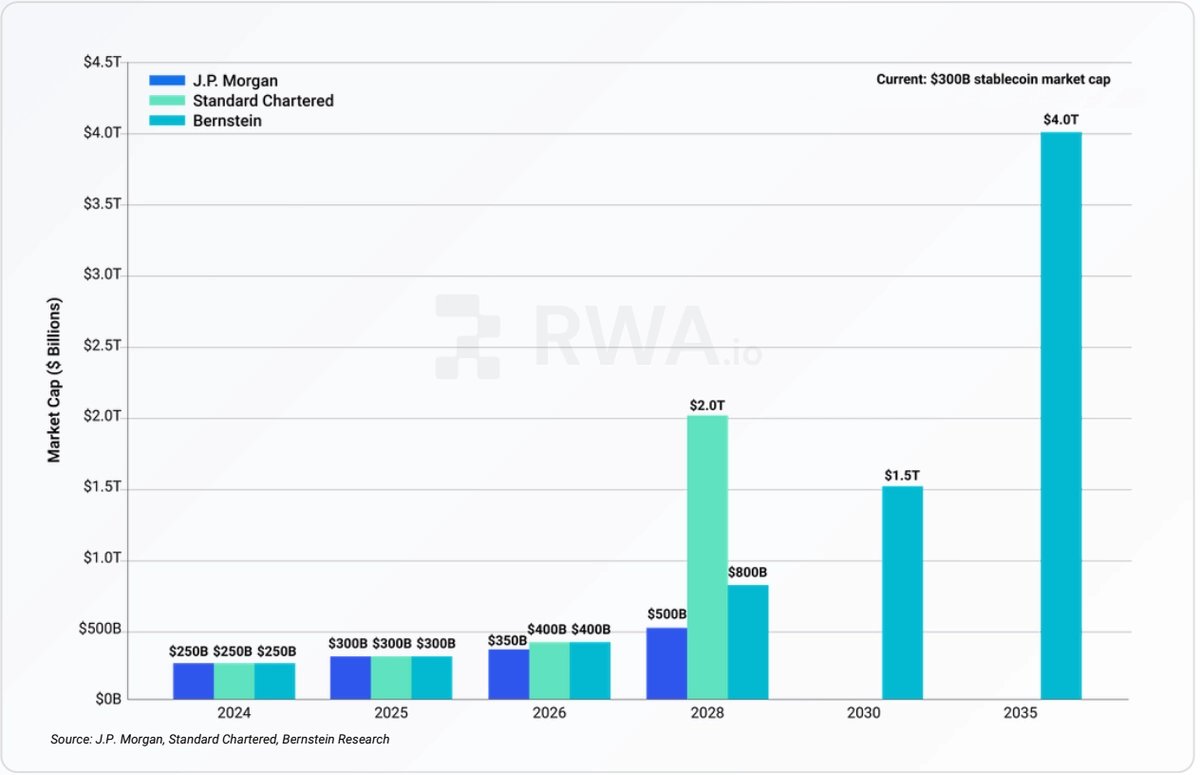Click the 2035 x-axis label
Image resolution: width=1200 pixels, height=775 pixels.
coord(1022,714)
